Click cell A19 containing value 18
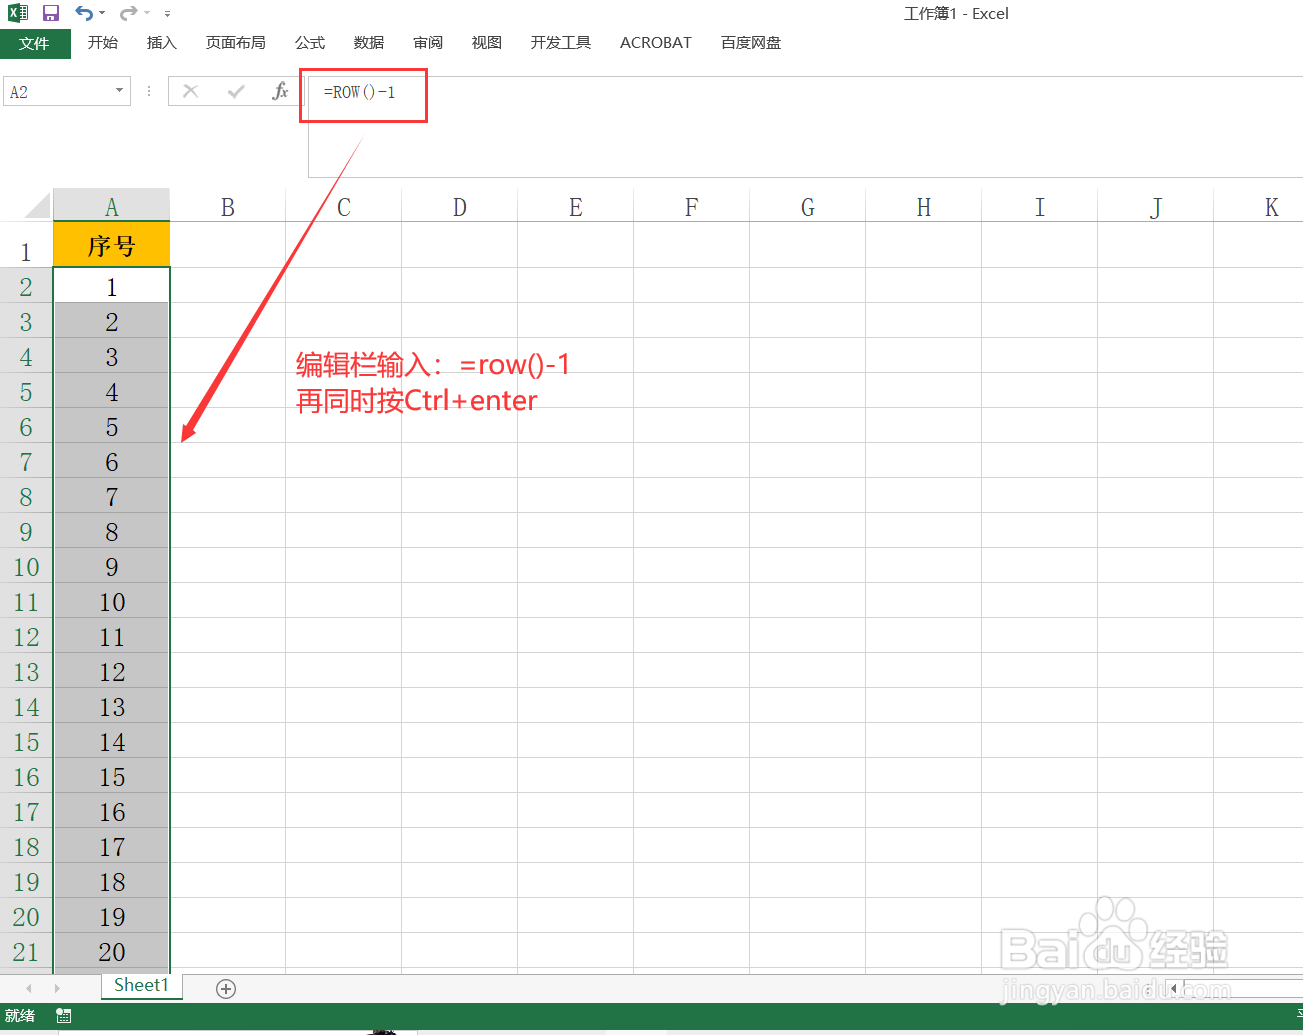Image resolution: width=1303 pixels, height=1035 pixels. [112, 882]
